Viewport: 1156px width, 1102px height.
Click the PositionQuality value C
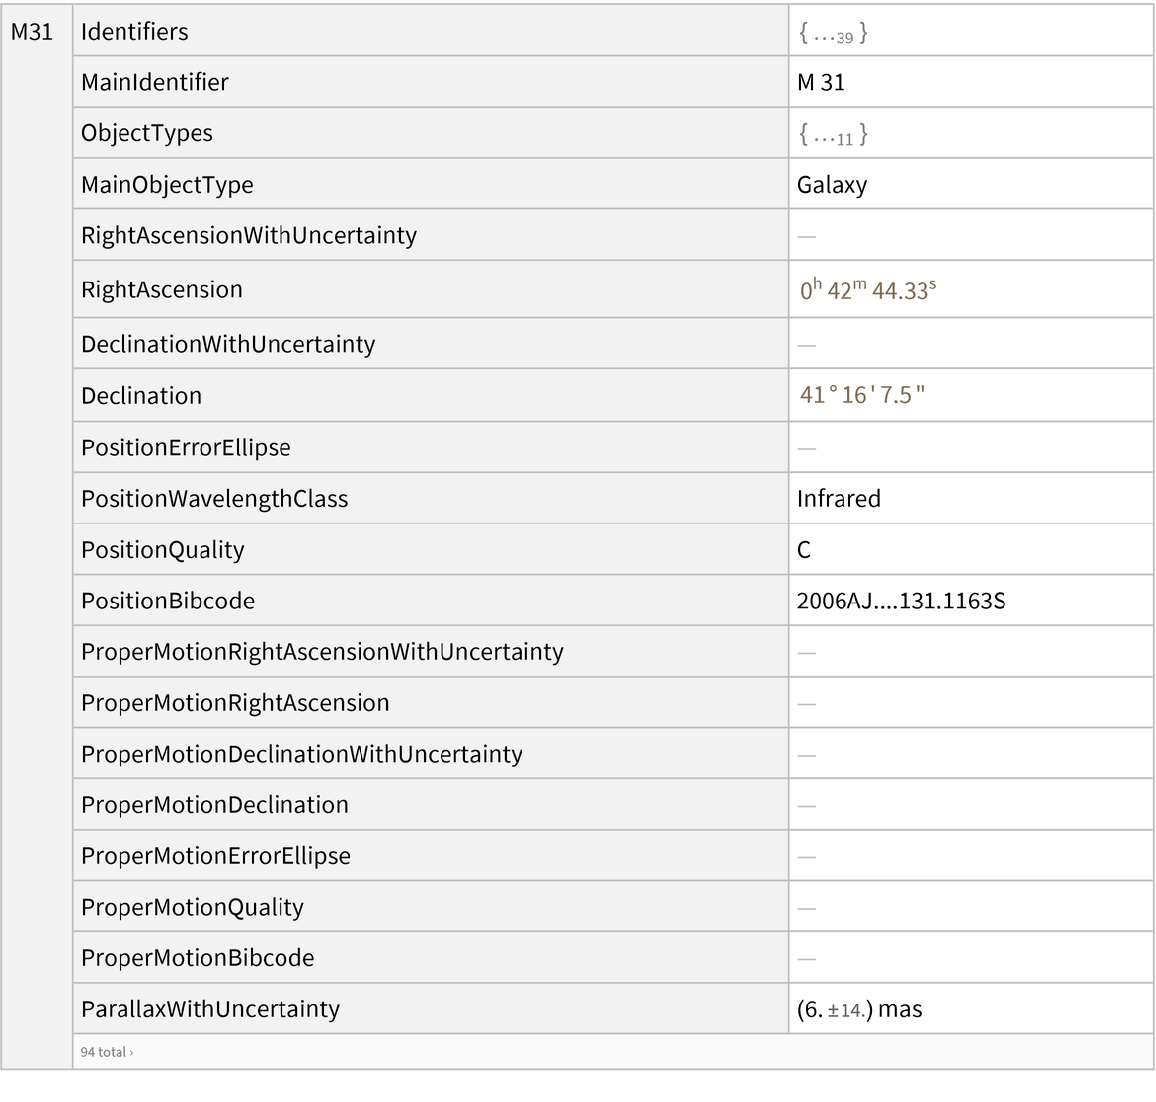coord(804,550)
